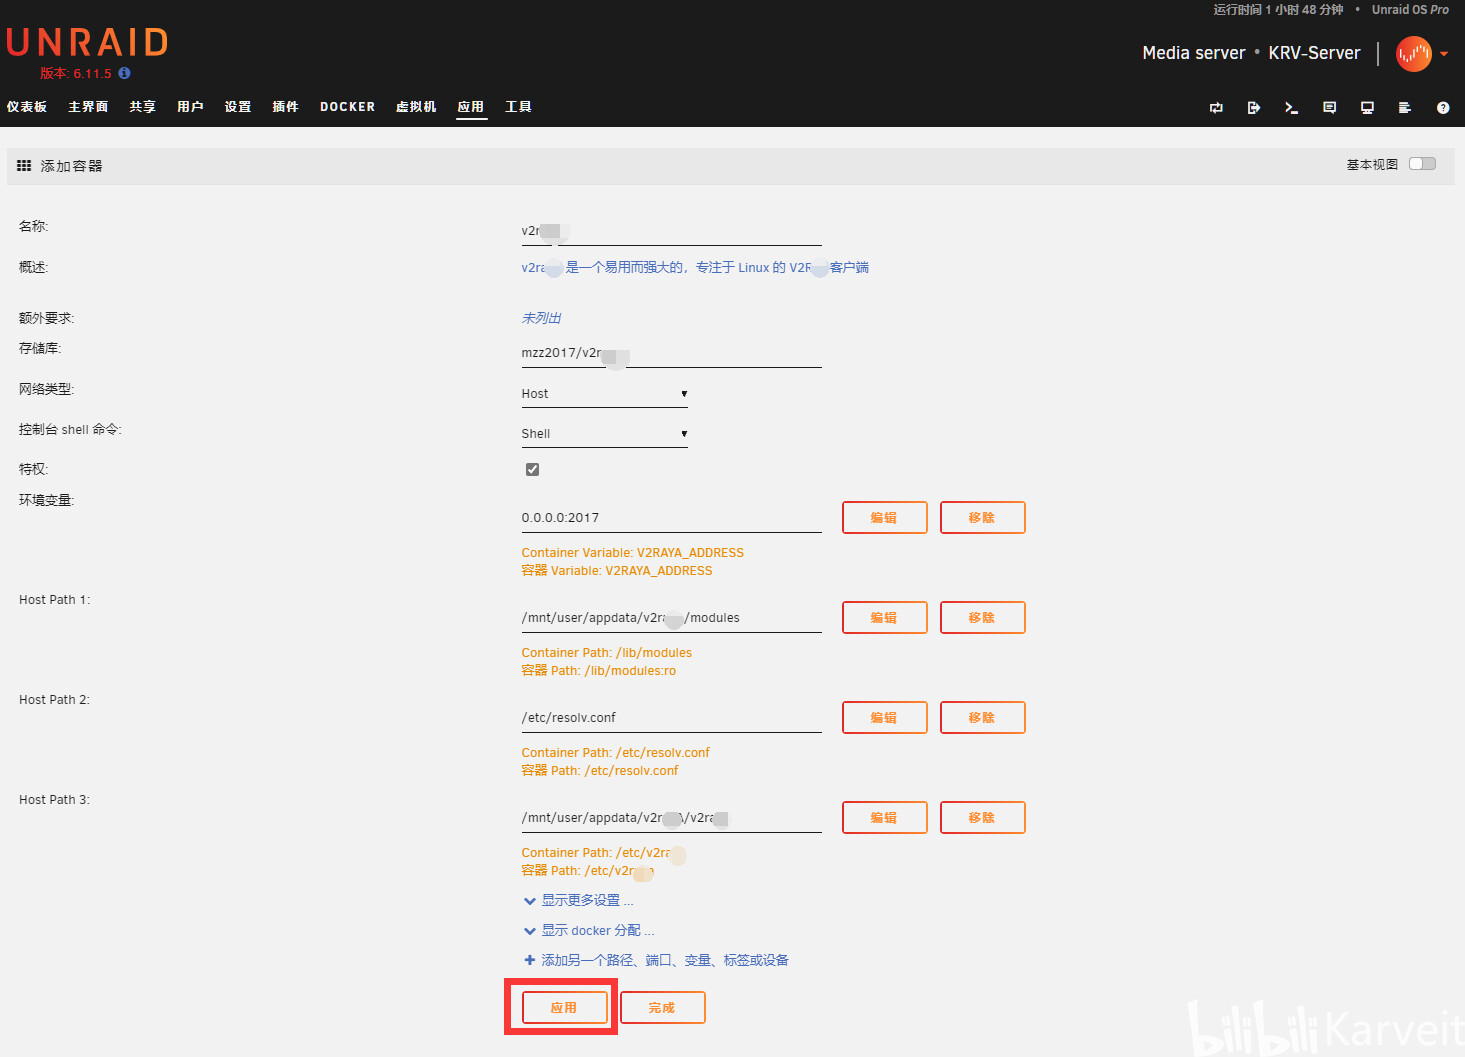Image resolution: width=1465 pixels, height=1057 pixels.
Task: Click the 应用 apply button at bottom
Action: point(564,1008)
